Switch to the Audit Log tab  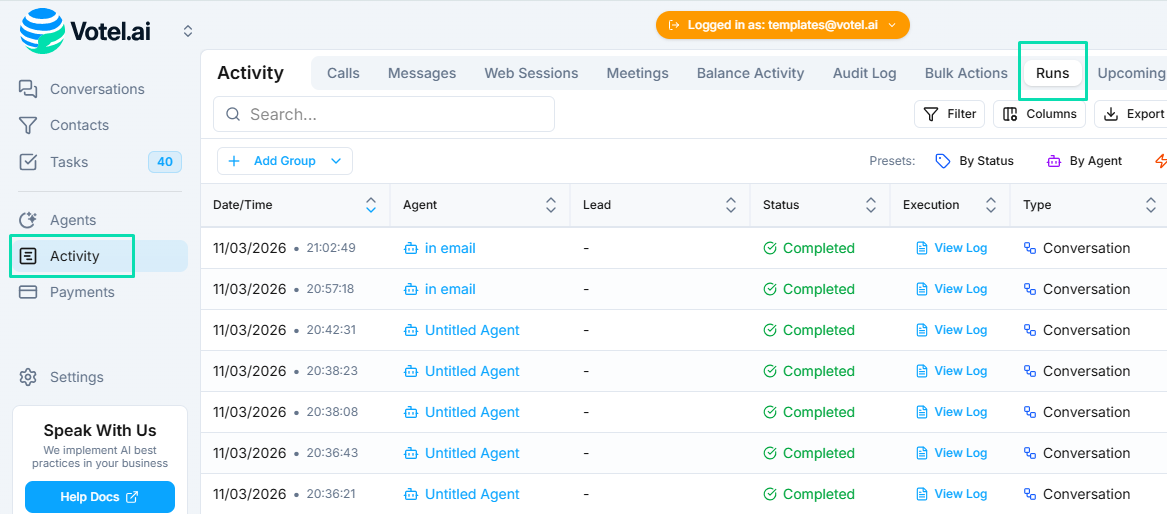[864, 73]
